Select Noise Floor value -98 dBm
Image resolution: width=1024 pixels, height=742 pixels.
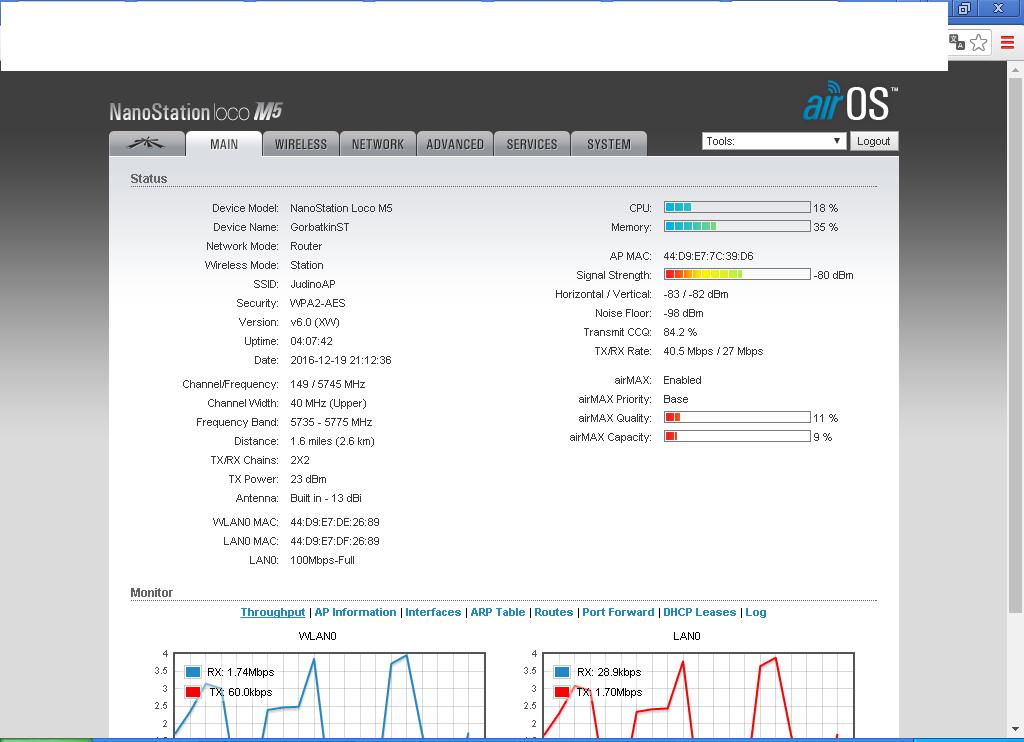[x=684, y=313]
